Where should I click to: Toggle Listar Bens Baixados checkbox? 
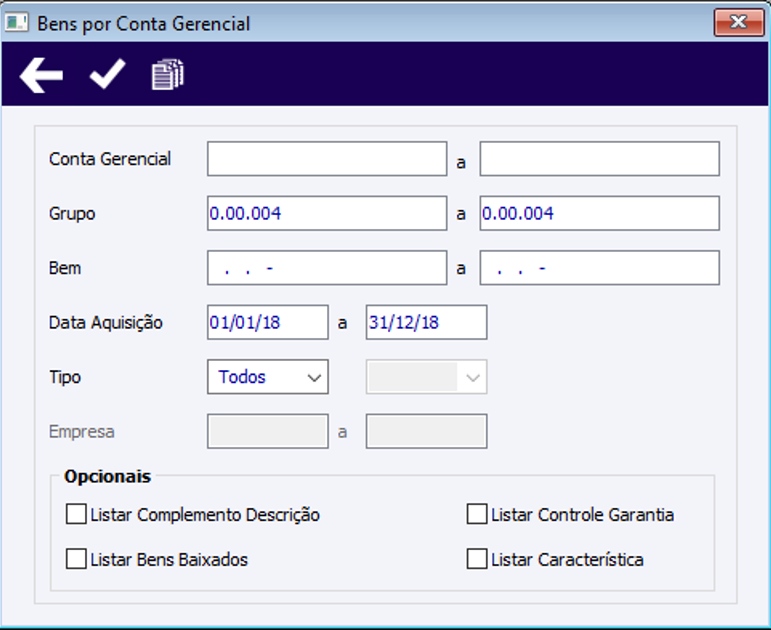[x=76, y=559]
